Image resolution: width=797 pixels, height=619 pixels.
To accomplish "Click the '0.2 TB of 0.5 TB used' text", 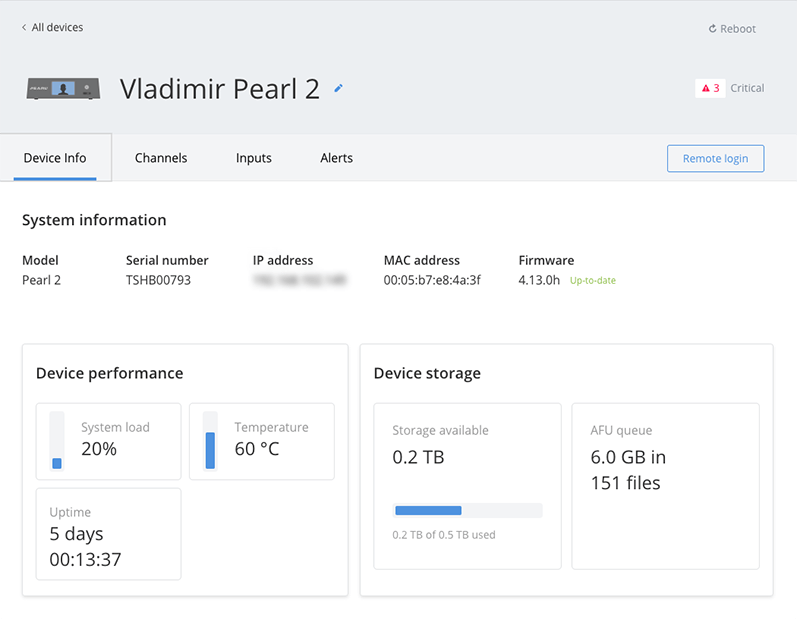I will pyautogui.click(x=444, y=535).
